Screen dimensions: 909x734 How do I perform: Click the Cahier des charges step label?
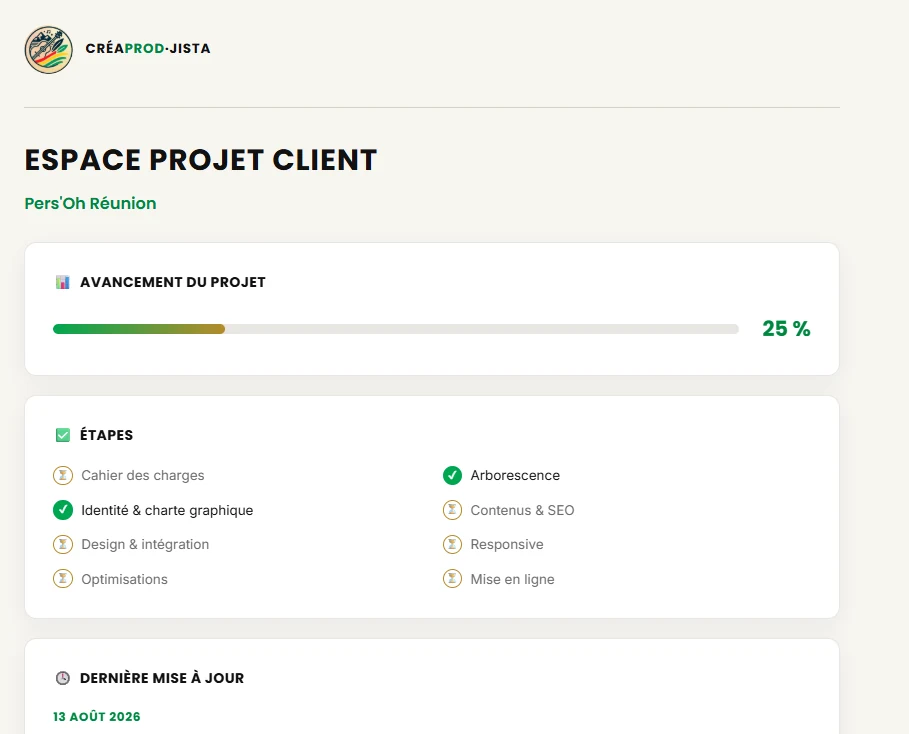click(x=143, y=475)
